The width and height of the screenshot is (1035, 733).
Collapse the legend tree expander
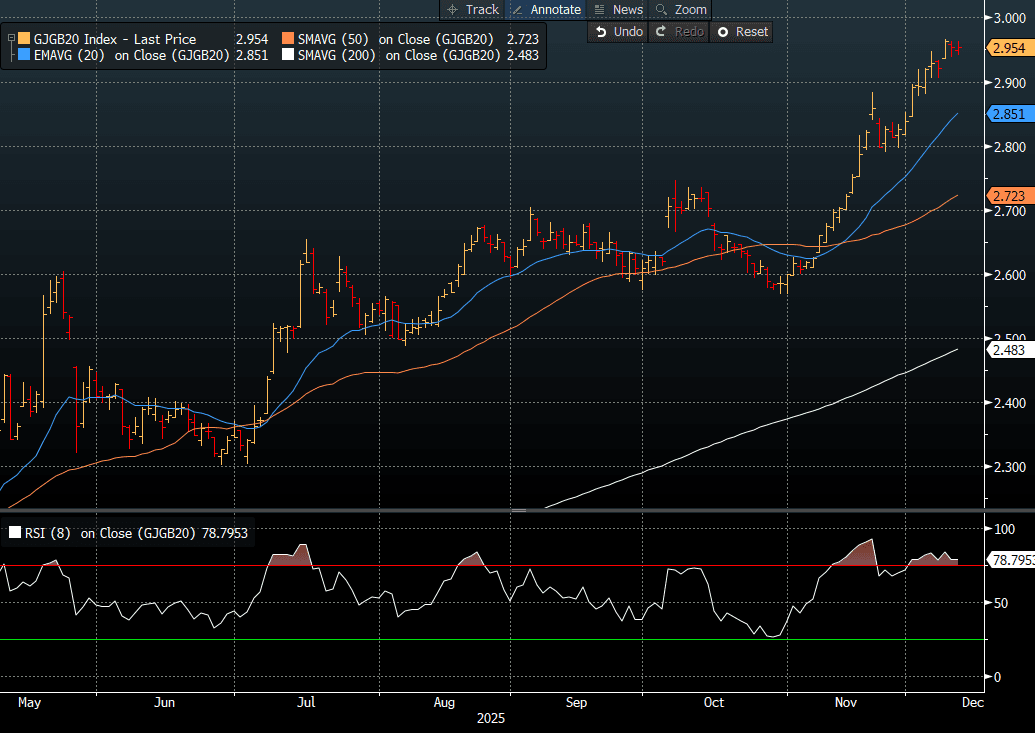[x=11, y=39]
